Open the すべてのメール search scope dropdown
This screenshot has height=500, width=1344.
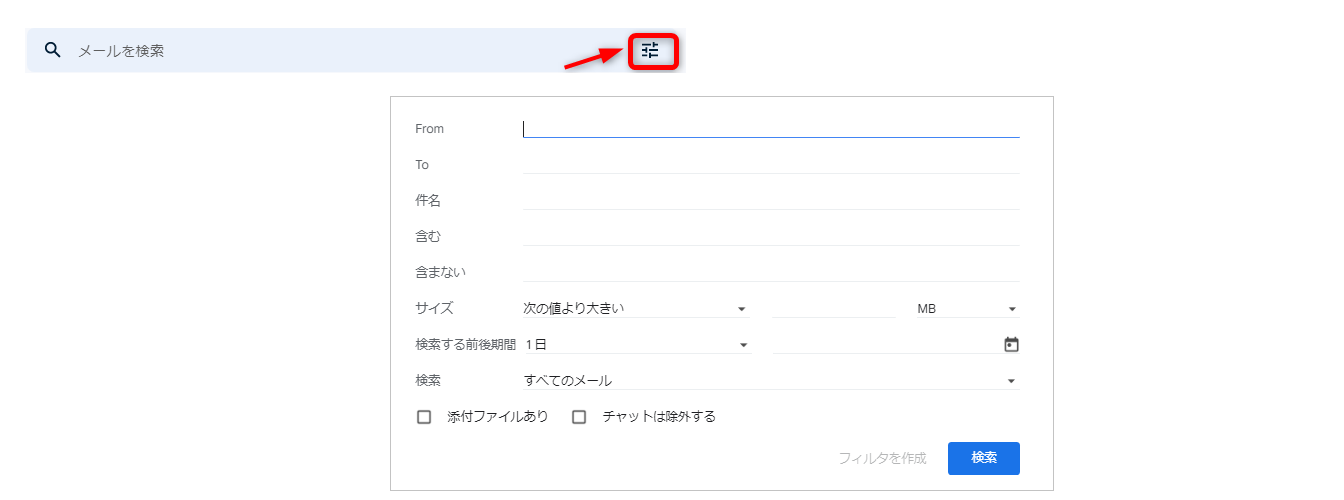(770, 381)
